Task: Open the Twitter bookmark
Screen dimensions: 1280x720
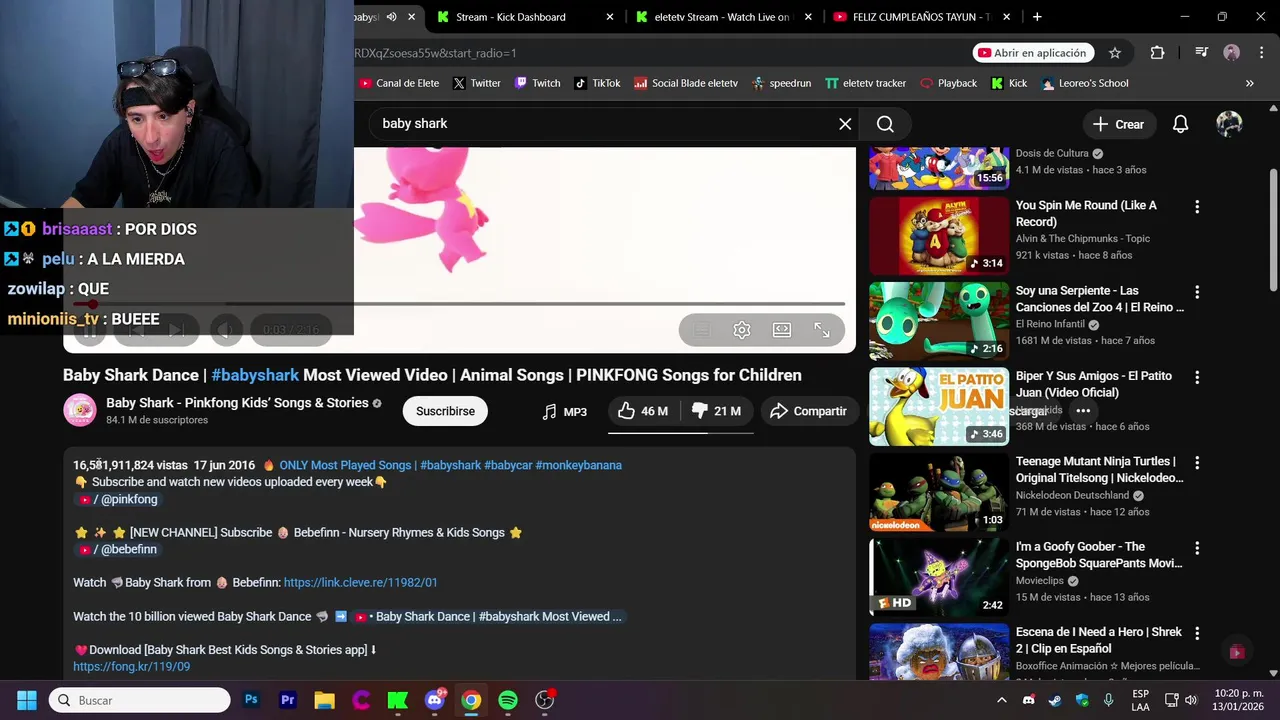Action: click(x=476, y=83)
